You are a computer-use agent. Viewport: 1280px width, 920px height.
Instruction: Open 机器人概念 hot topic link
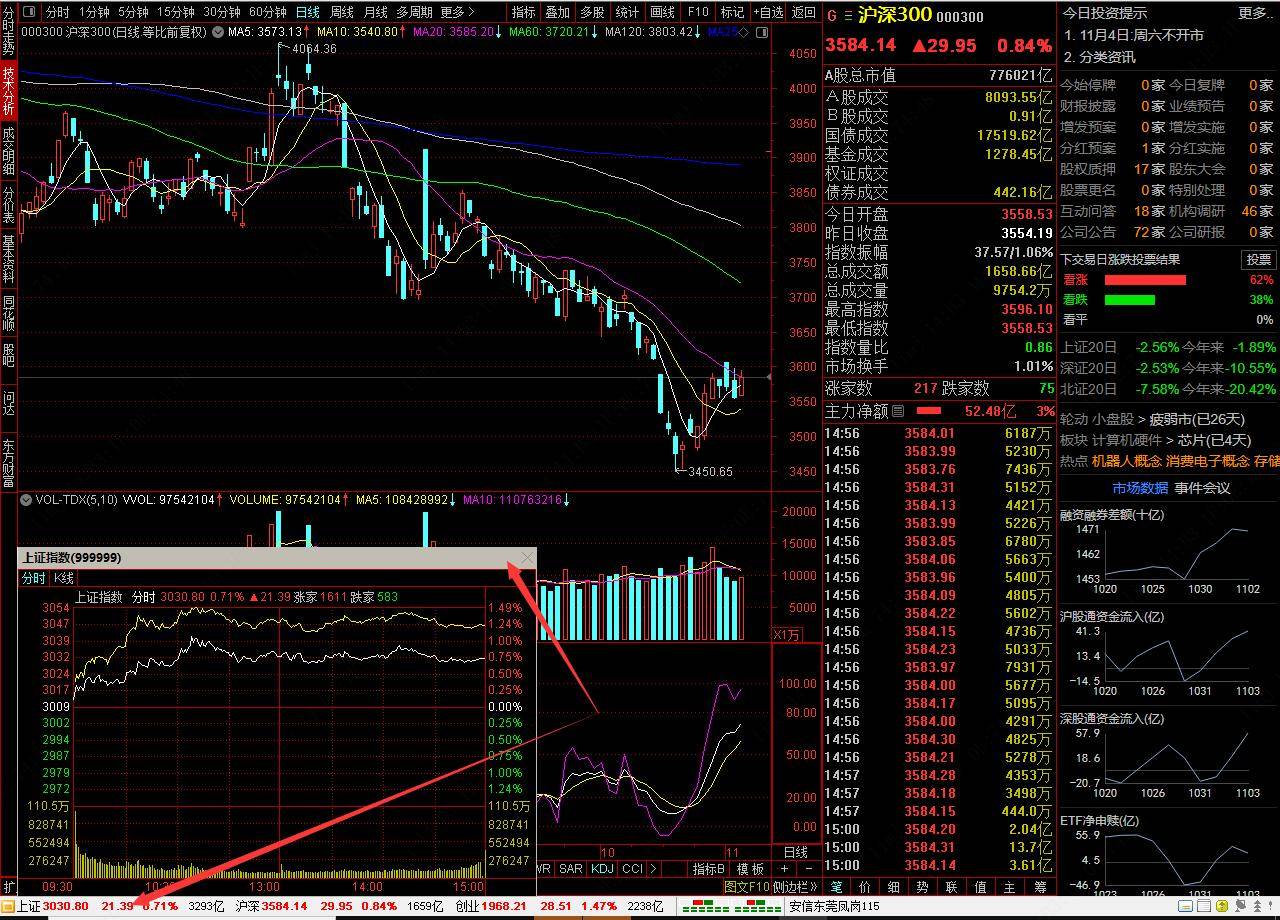(x=1127, y=461)
